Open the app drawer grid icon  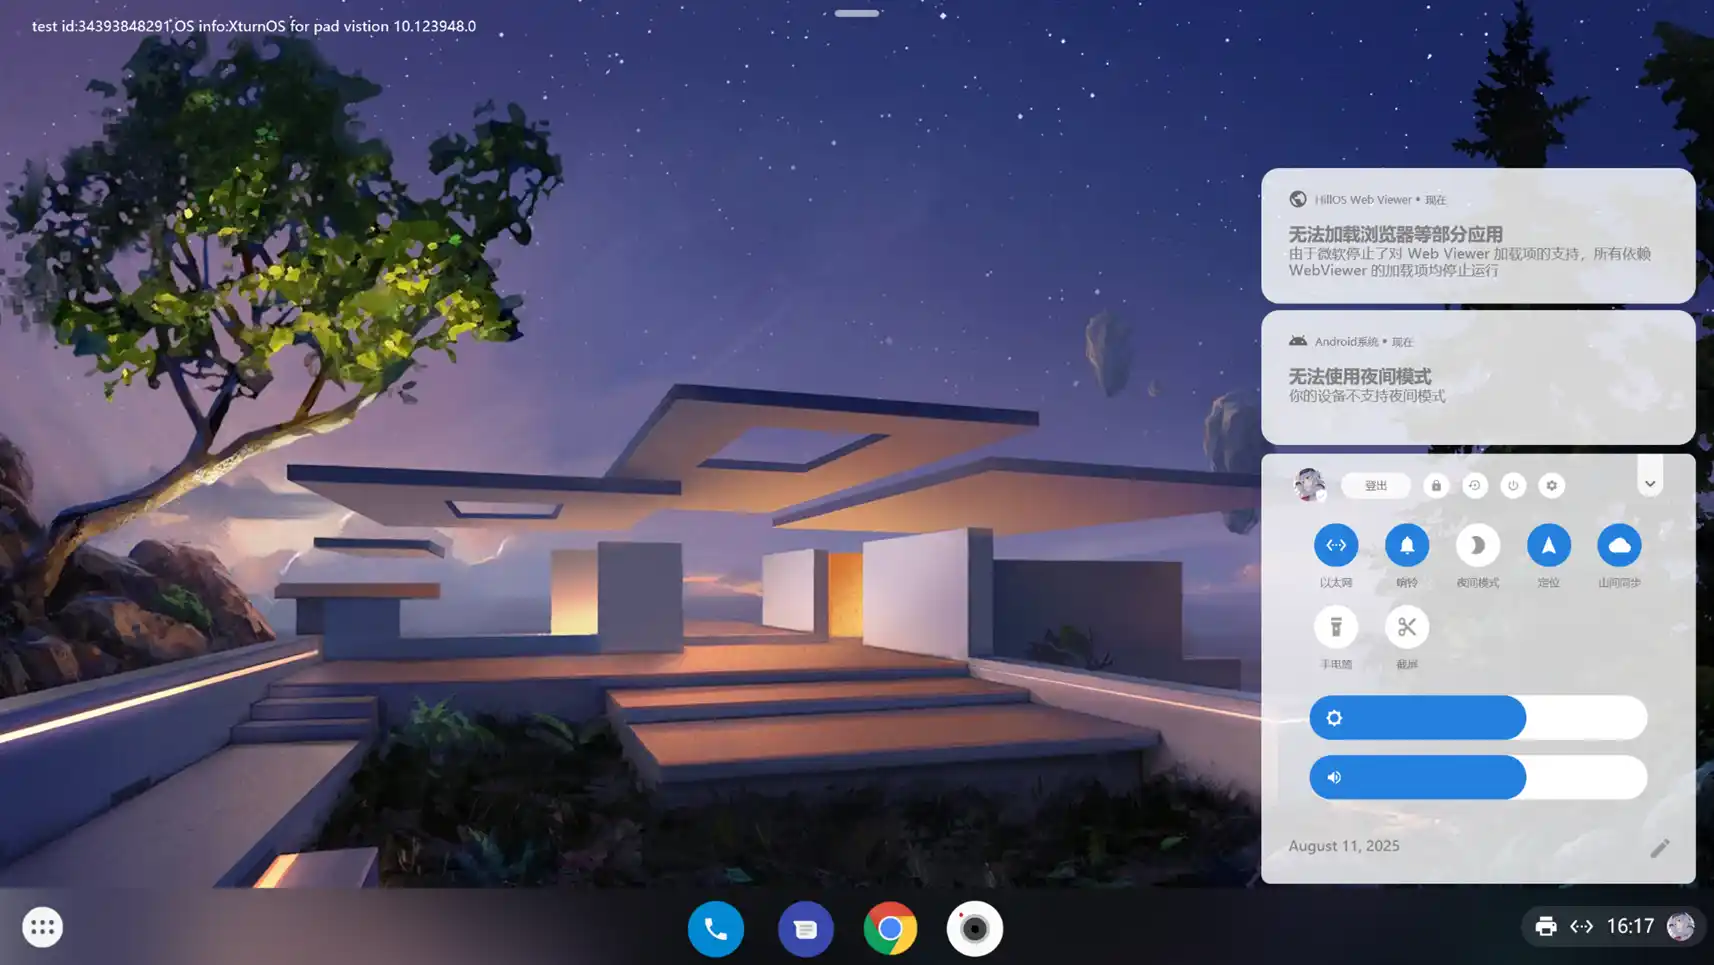coord(42,927)
